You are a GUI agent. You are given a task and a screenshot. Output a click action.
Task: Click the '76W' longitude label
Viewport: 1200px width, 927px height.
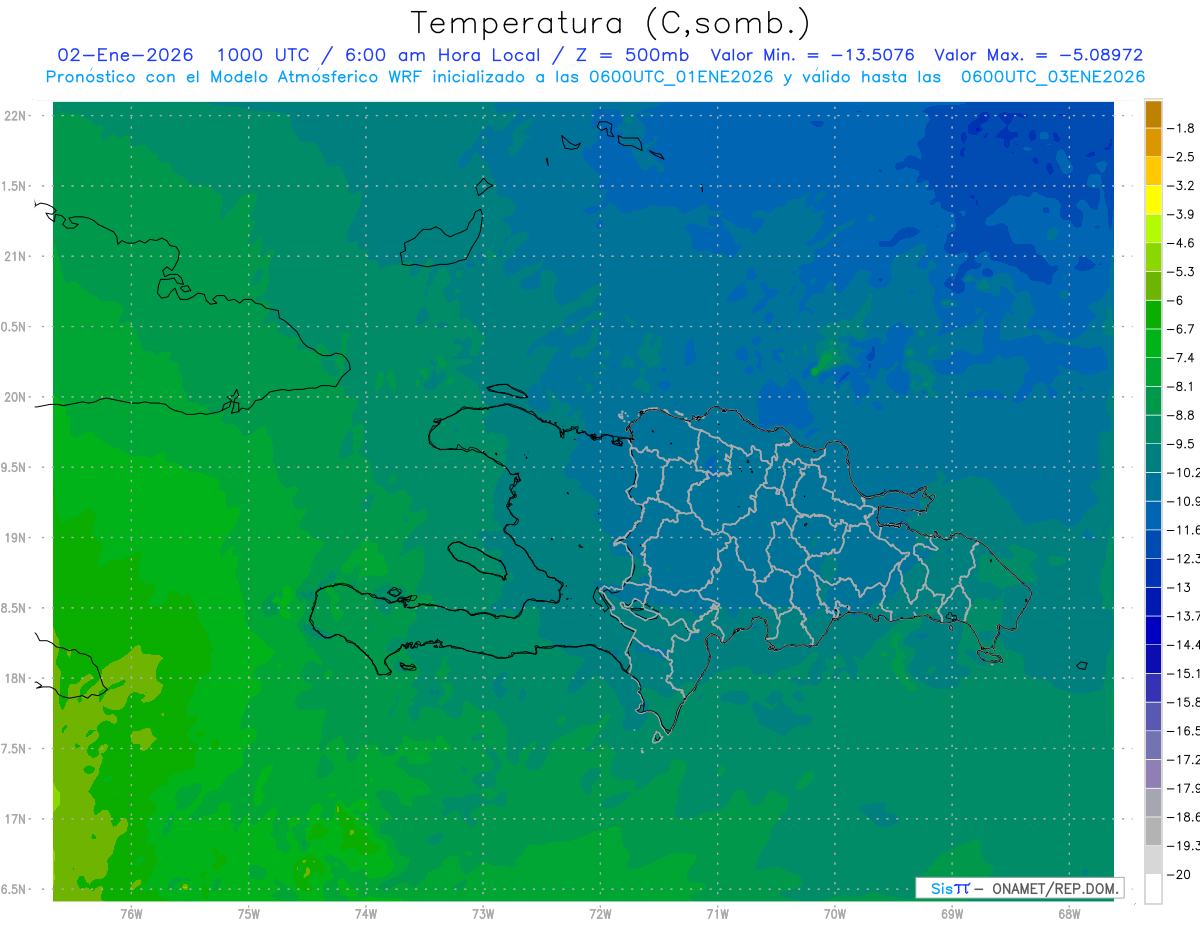[131, 913]
